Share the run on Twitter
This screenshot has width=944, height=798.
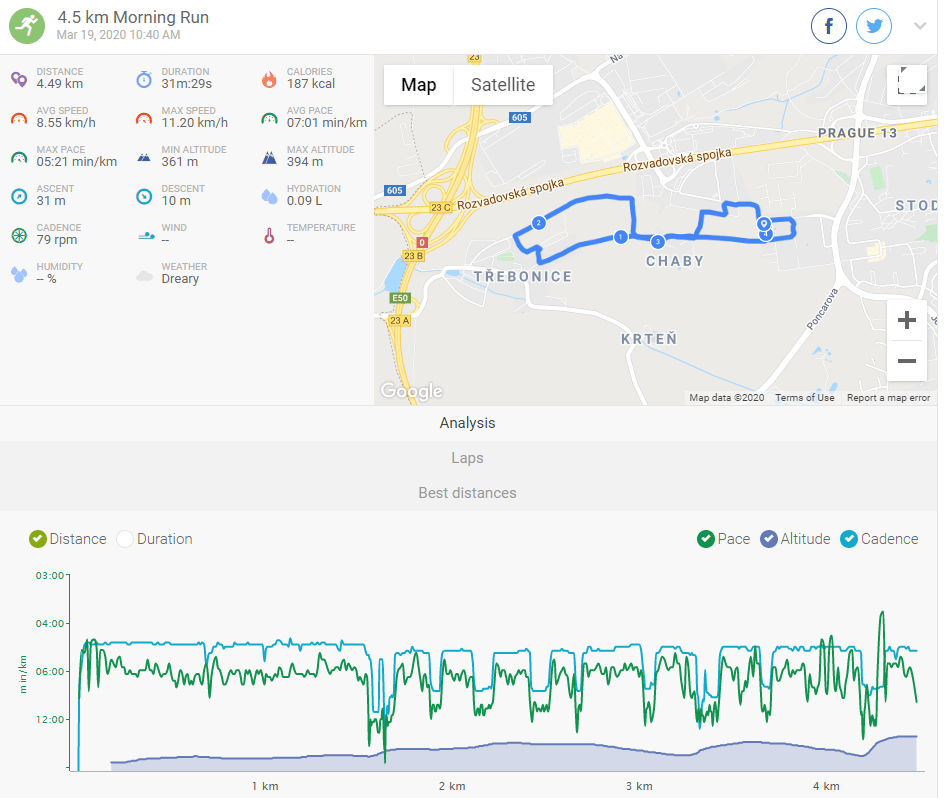874,26
